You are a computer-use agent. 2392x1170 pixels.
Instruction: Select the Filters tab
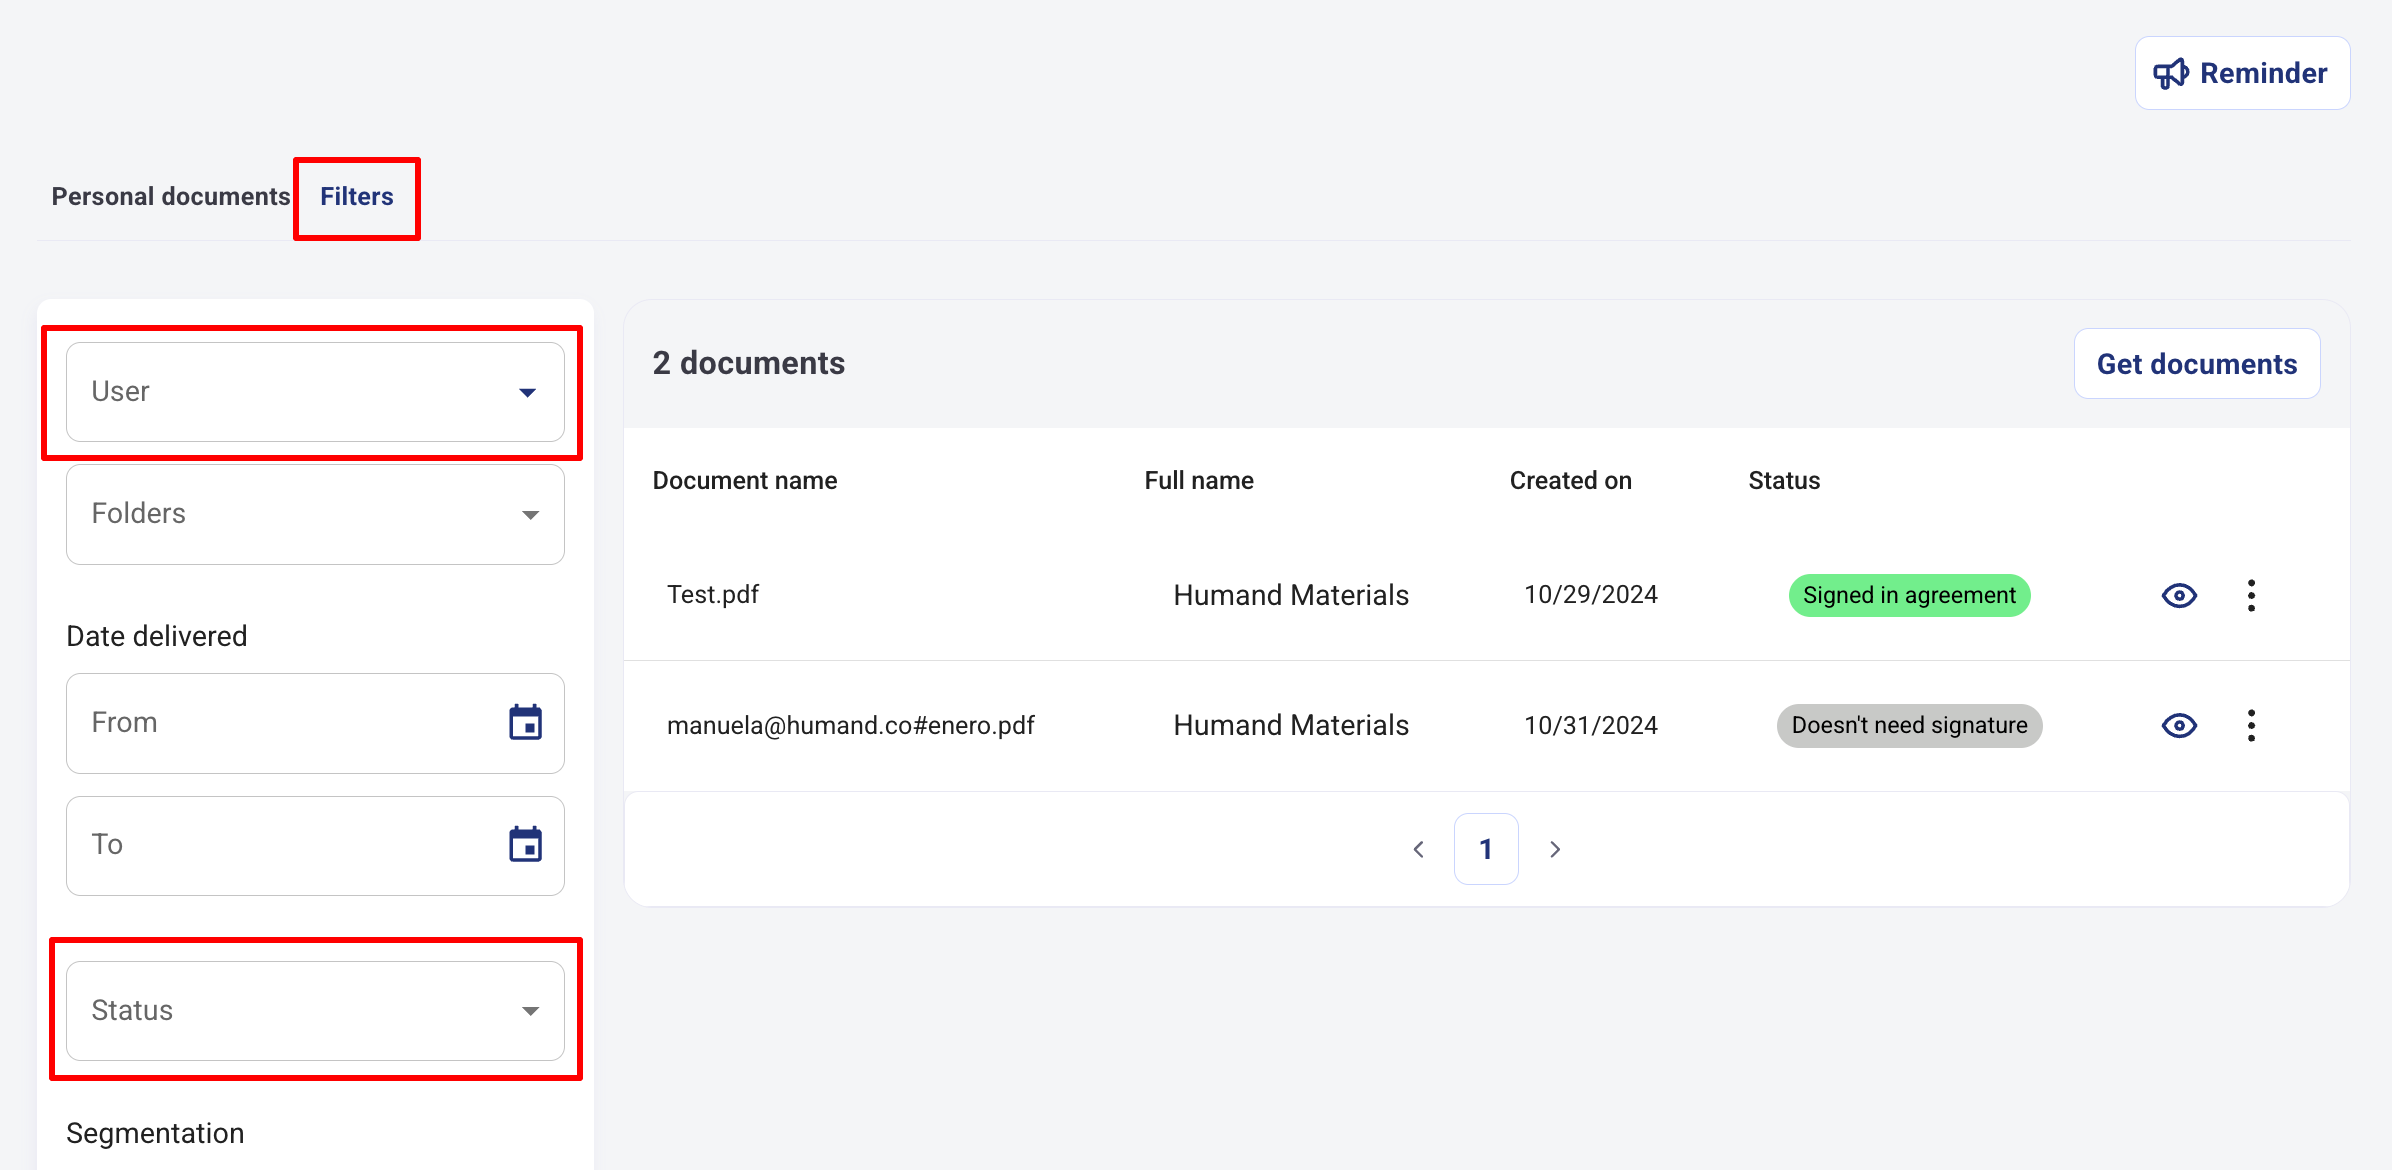357,196
